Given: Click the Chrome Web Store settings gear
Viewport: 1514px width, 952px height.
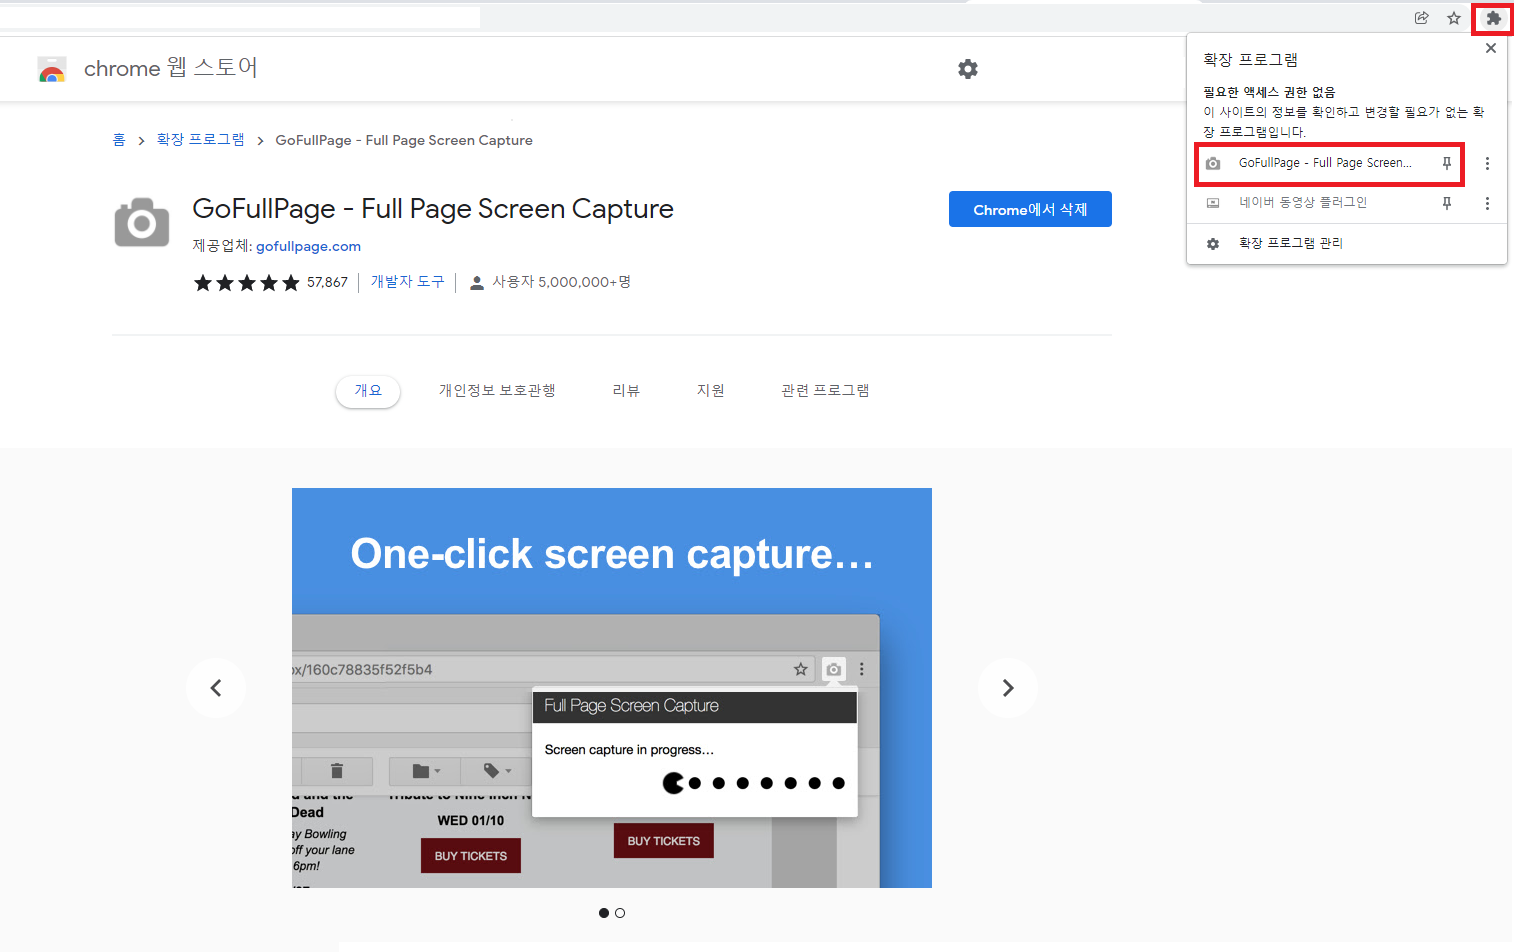Looking at the screenshot, I should [x=968, y=69].
